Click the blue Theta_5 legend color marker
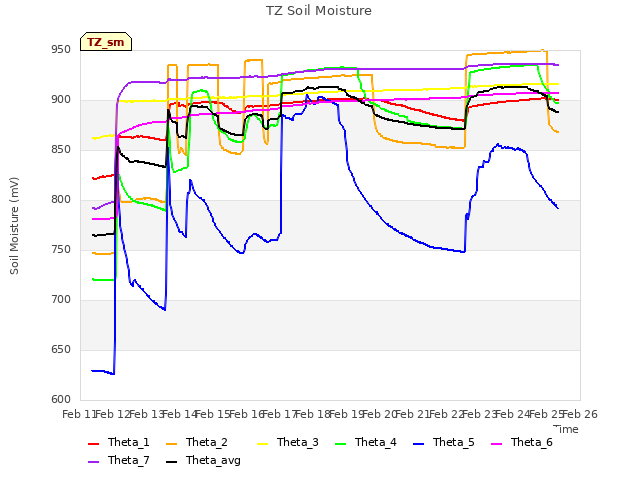The width and height of the screenshot is (640, 480). 418,444
